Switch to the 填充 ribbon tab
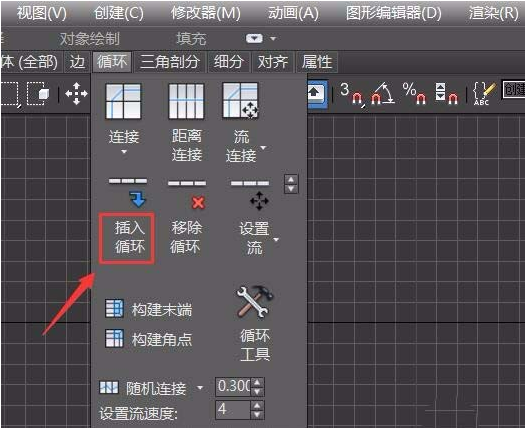The height and width of the screenshot is (429, 525). tap(191, 39)
